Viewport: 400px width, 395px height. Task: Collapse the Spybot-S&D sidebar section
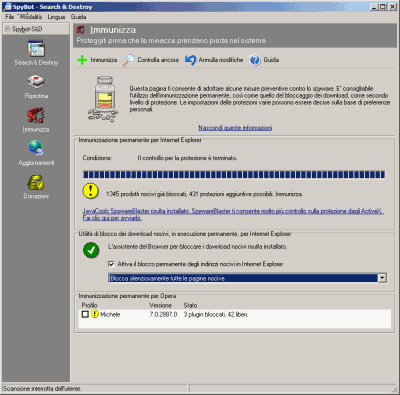pos(7,29)
